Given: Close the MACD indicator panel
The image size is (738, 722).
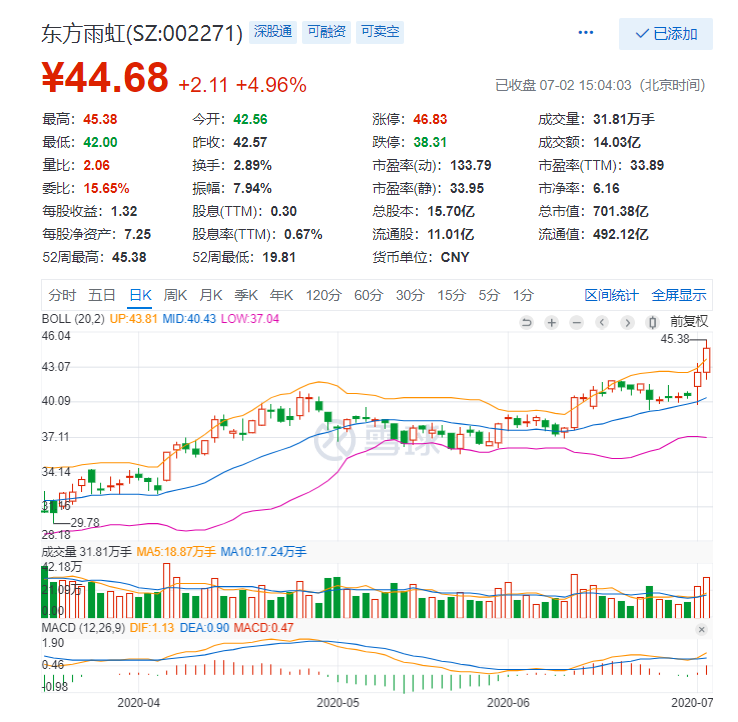Looking at the screenshot, I should [x=701, y=630].
